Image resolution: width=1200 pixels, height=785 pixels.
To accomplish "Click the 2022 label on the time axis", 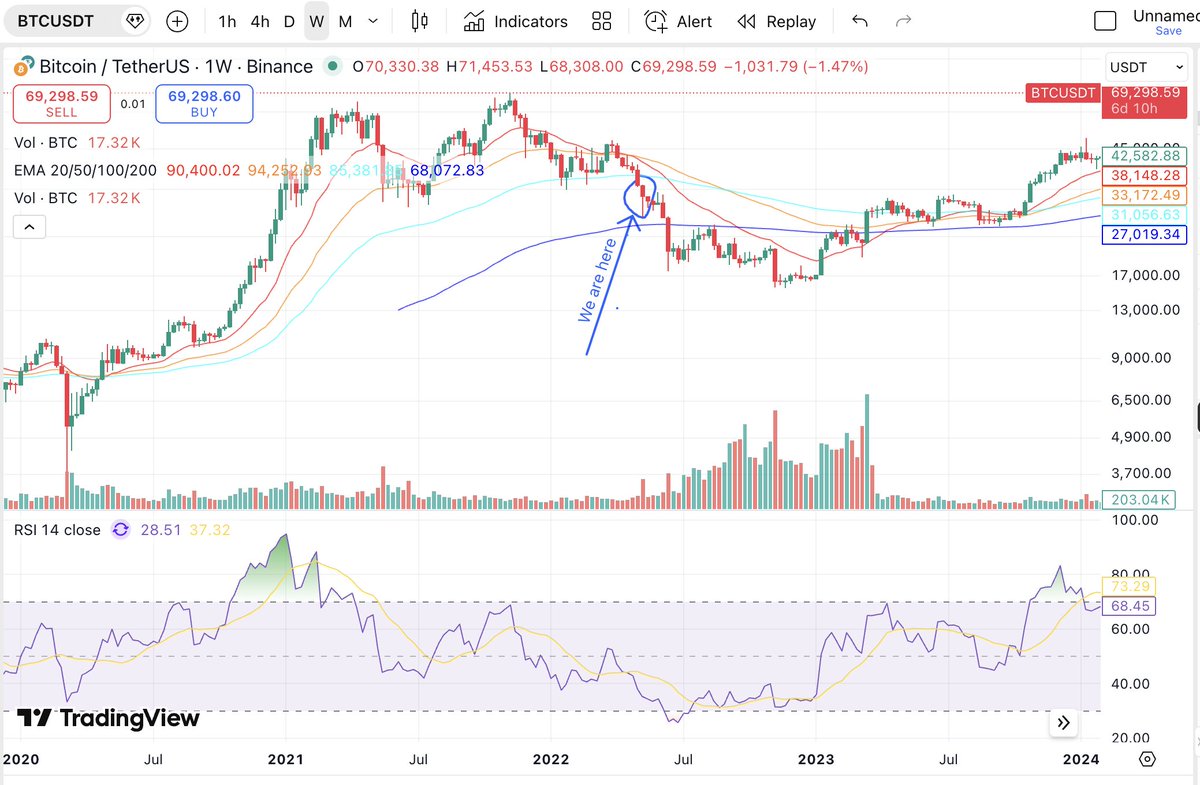I will point(552,760).
